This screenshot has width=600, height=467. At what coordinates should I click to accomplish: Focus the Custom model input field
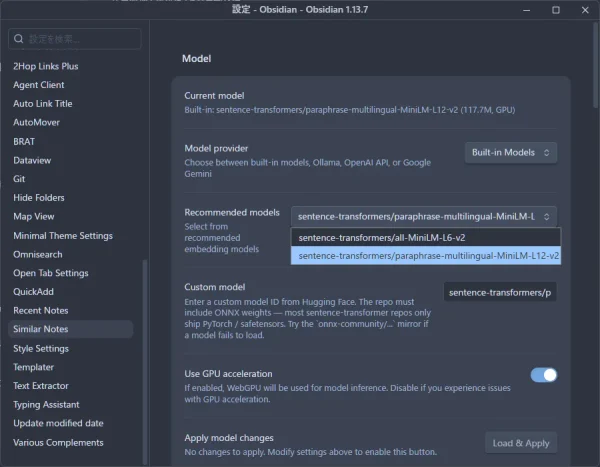(x=500, y=293)
